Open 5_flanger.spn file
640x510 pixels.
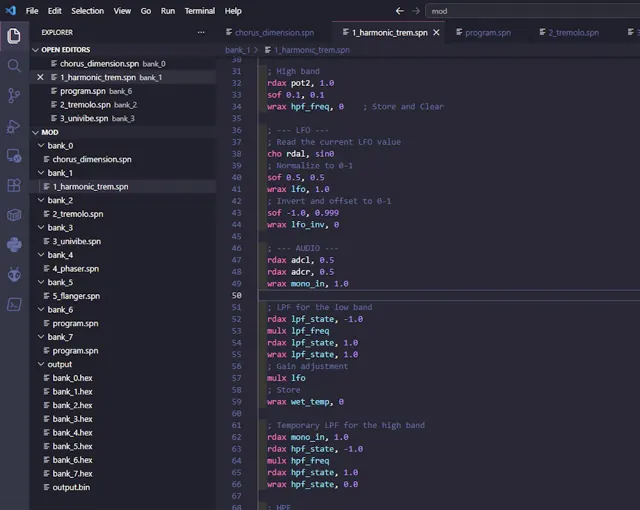[x=122, y=296]
